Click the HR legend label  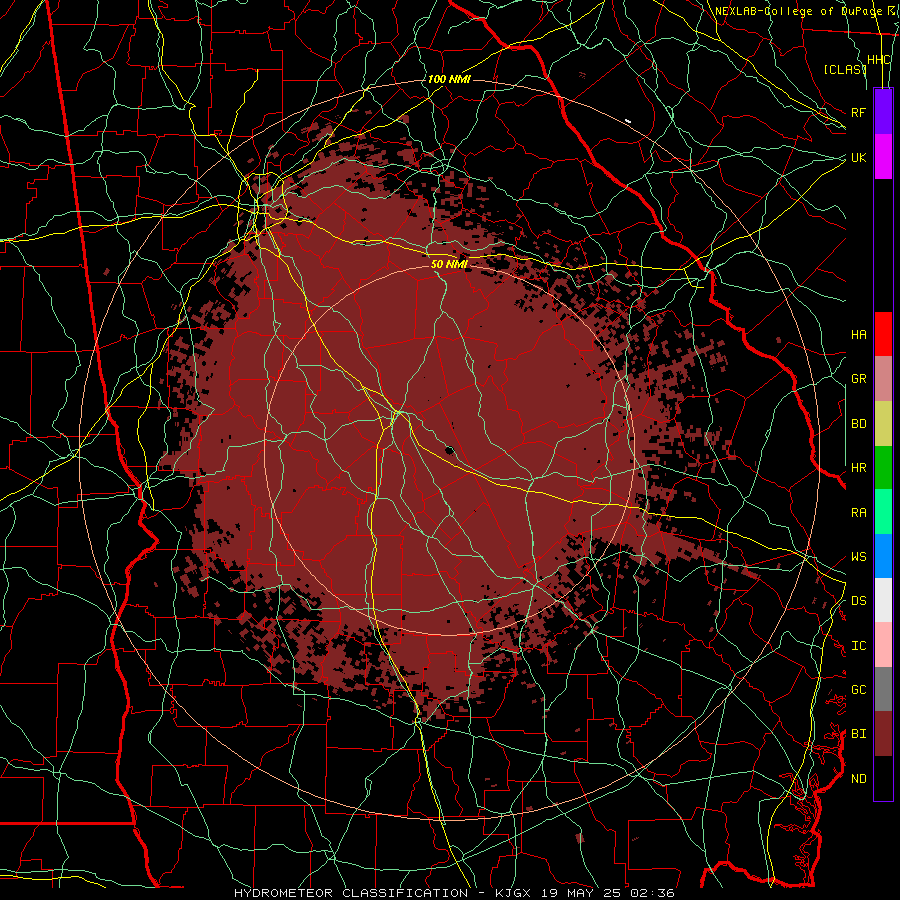click(x=858, y=468)
